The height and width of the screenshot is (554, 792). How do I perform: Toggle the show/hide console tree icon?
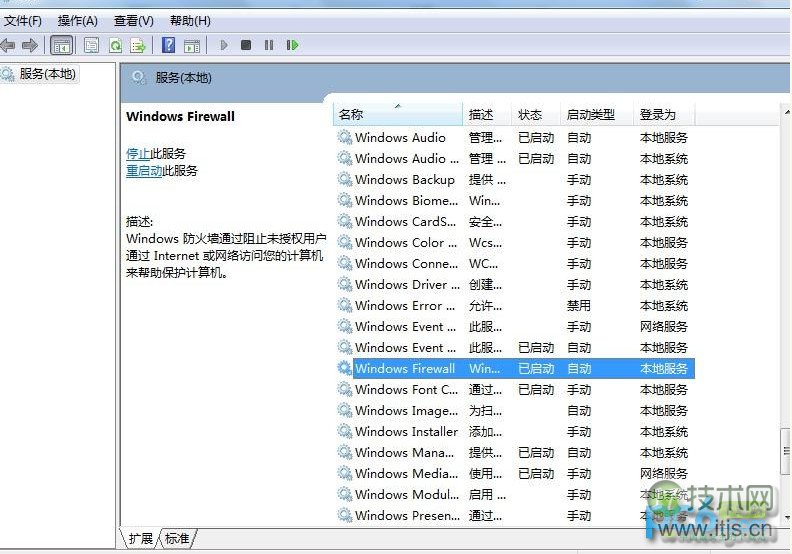[x=63, y=45]
